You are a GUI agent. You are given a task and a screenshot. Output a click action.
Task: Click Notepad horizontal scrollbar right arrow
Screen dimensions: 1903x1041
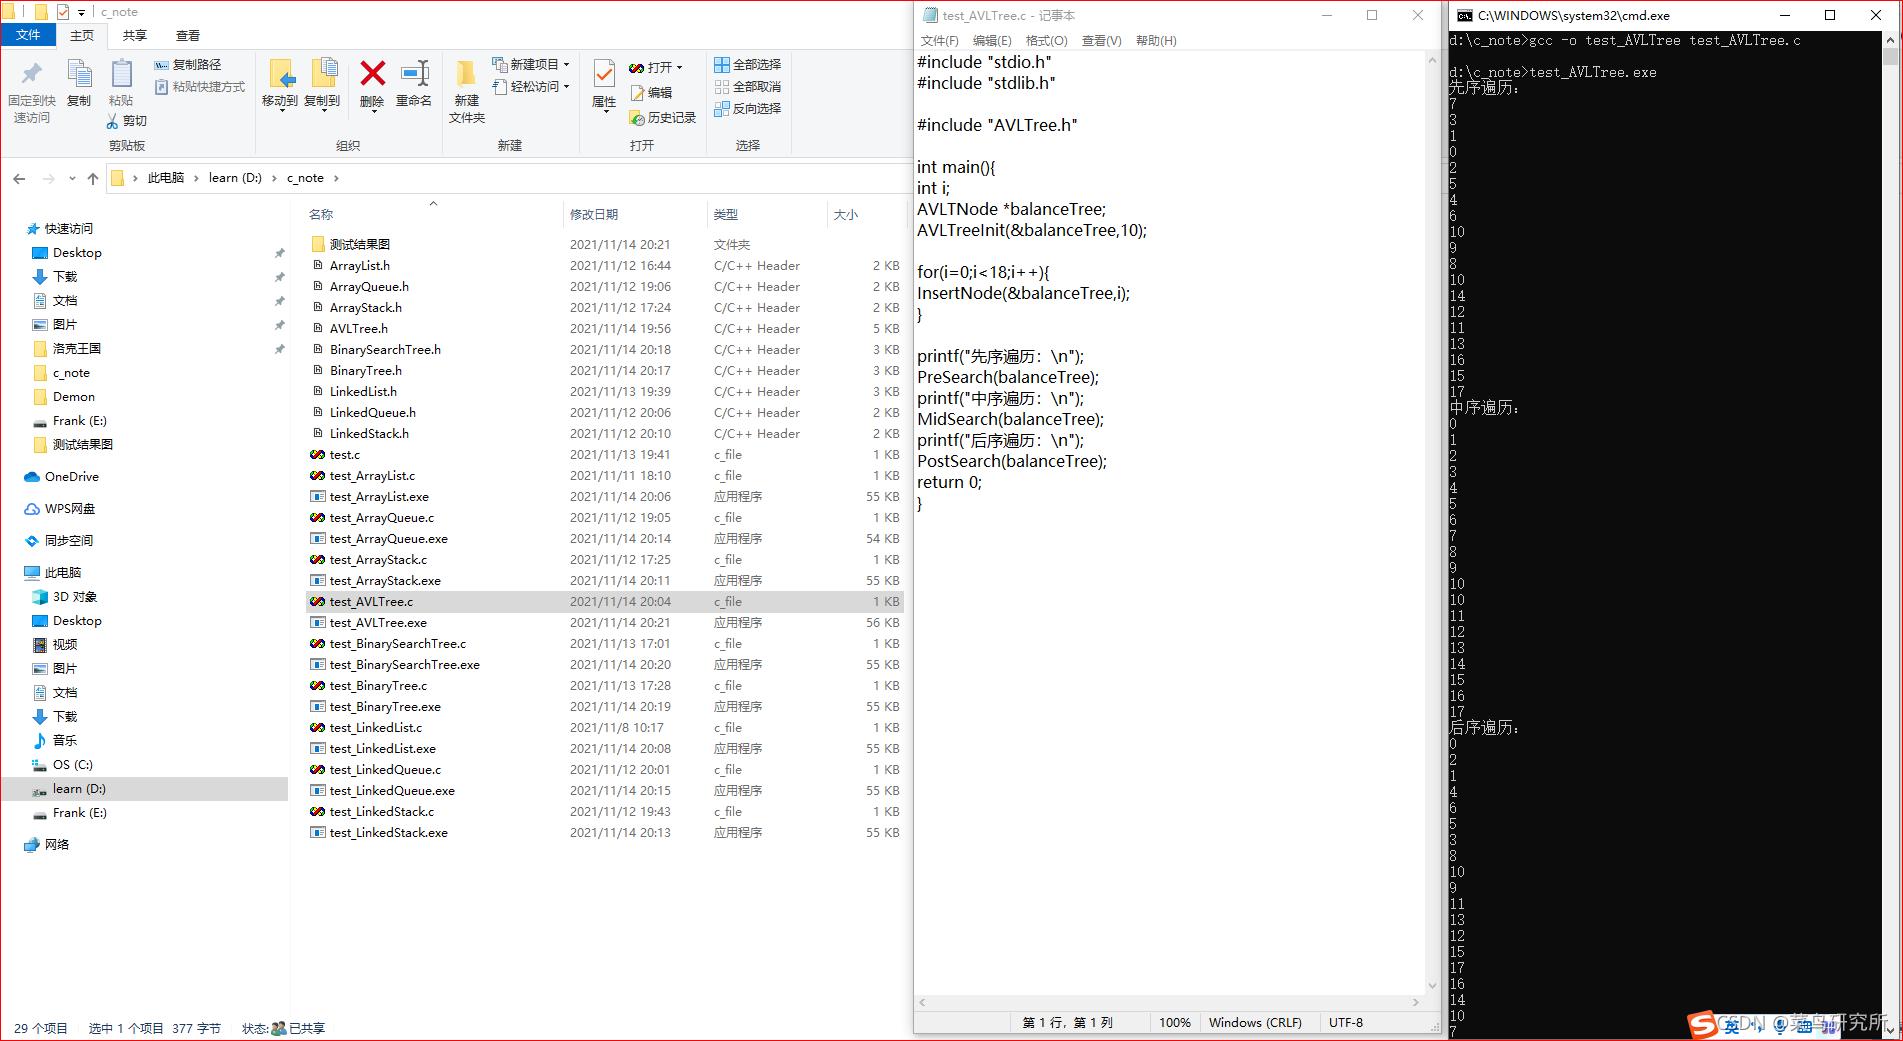tap(1416, 1002)
